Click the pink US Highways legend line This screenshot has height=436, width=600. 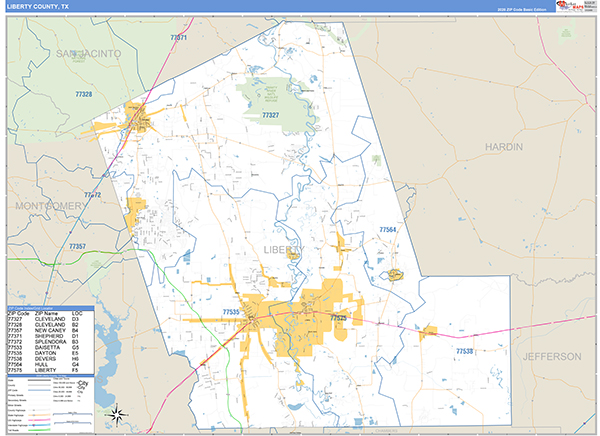[39, 420]
